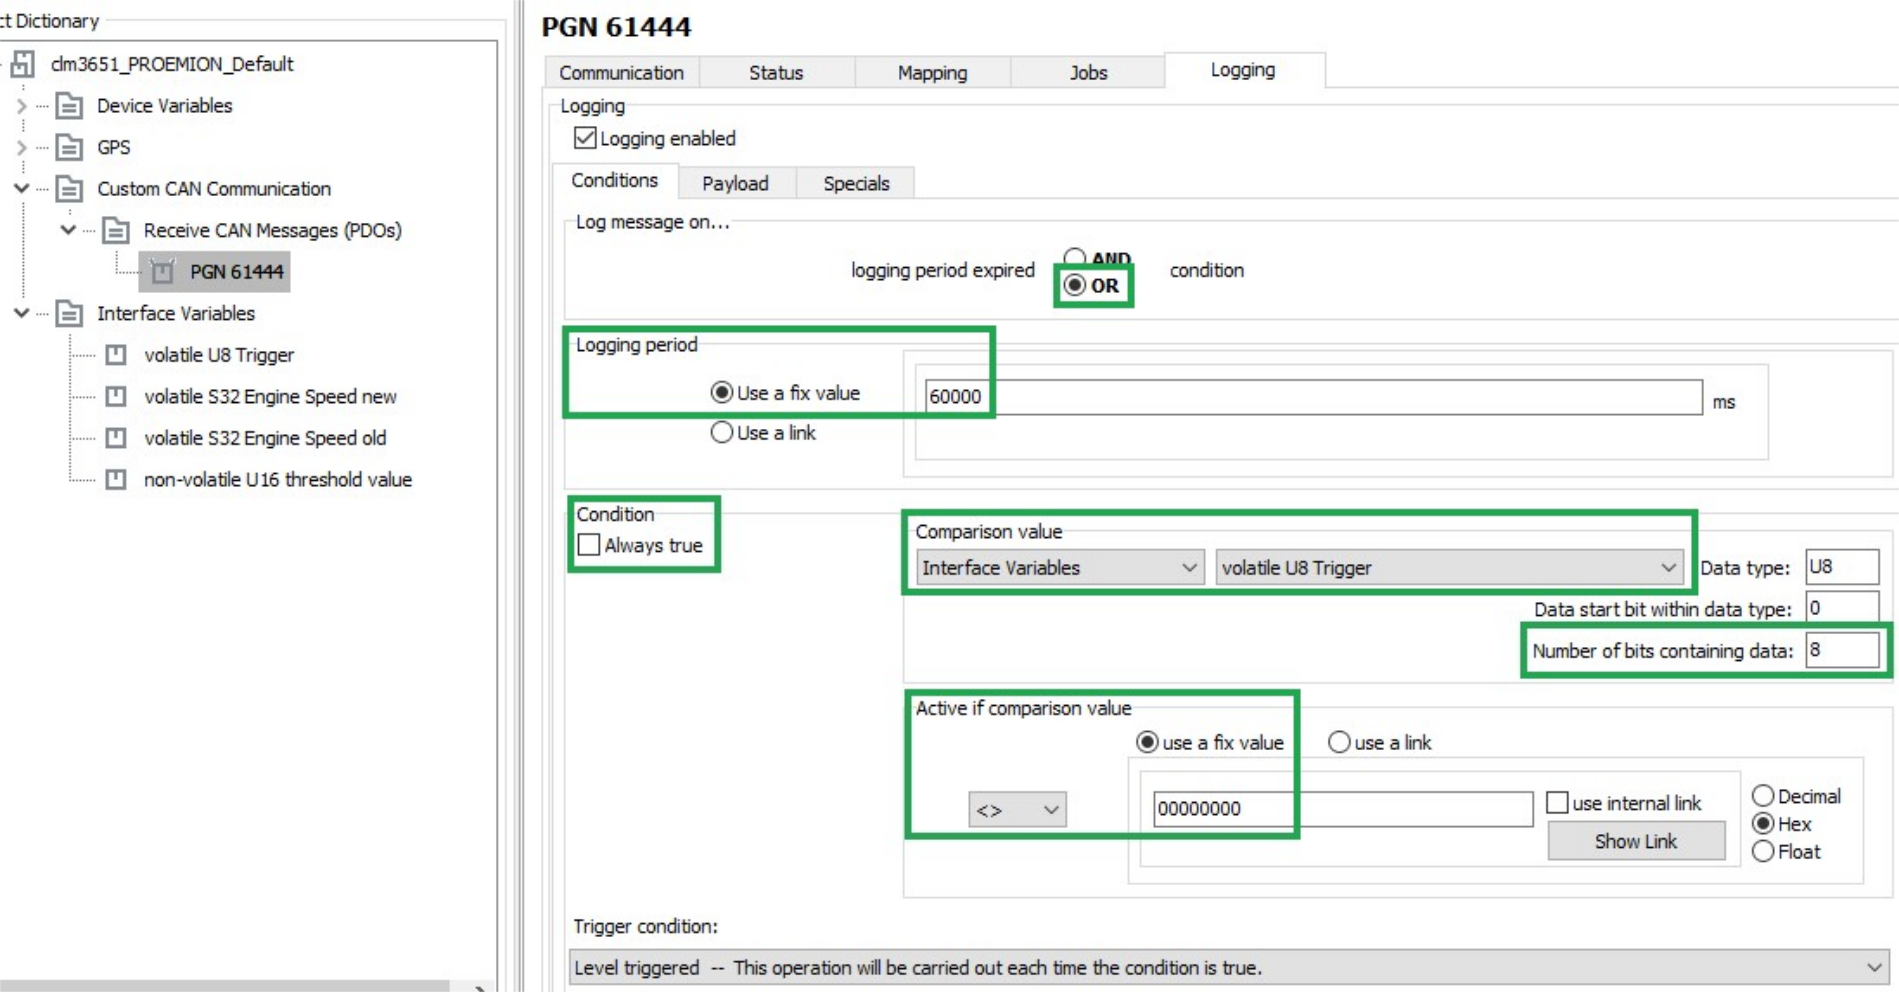1899x992 pixels.
Task: Click the U16 threshold value variable icon
Action: tap(116, 480)
